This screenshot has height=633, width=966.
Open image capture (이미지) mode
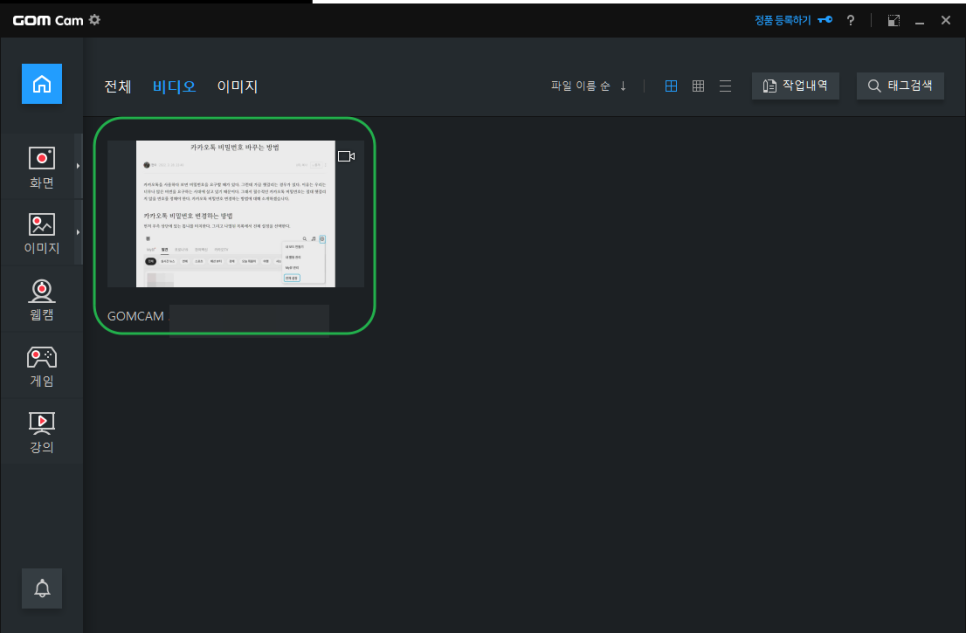41,233
